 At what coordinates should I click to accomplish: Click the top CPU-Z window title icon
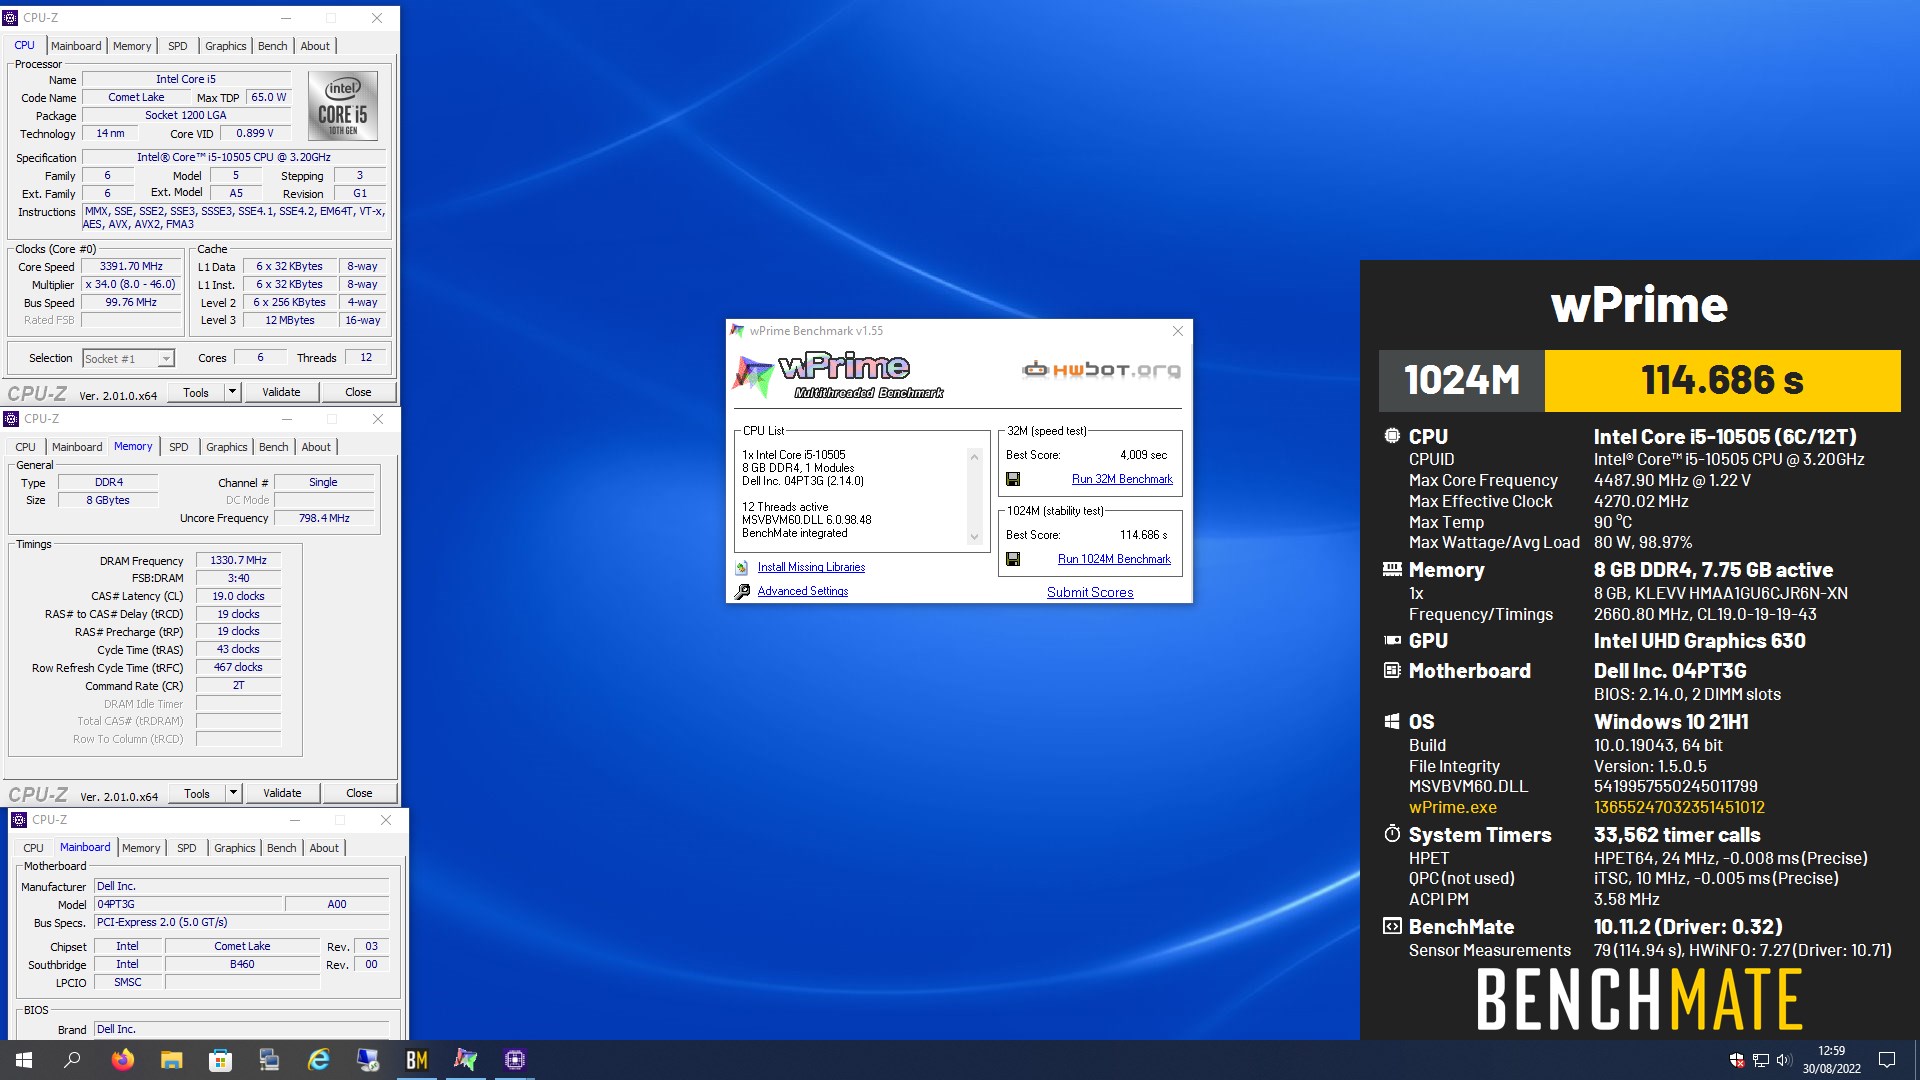10,18
